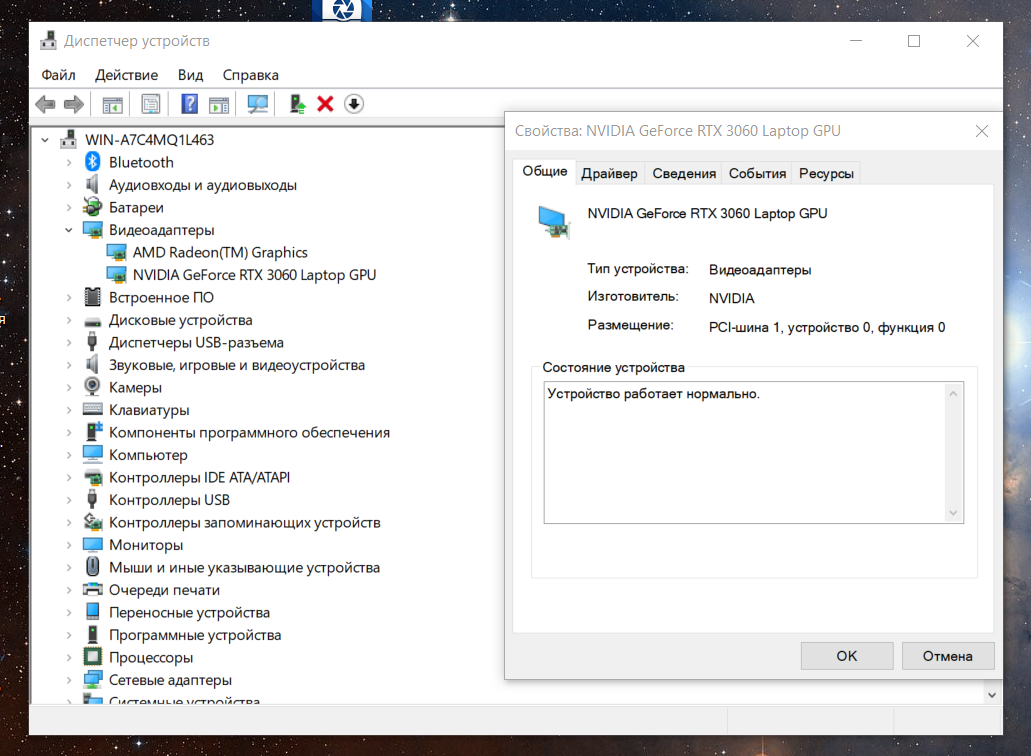Click the Update driver toolbar icon
Screen dimensions: 1031x756
coord(297,104)
